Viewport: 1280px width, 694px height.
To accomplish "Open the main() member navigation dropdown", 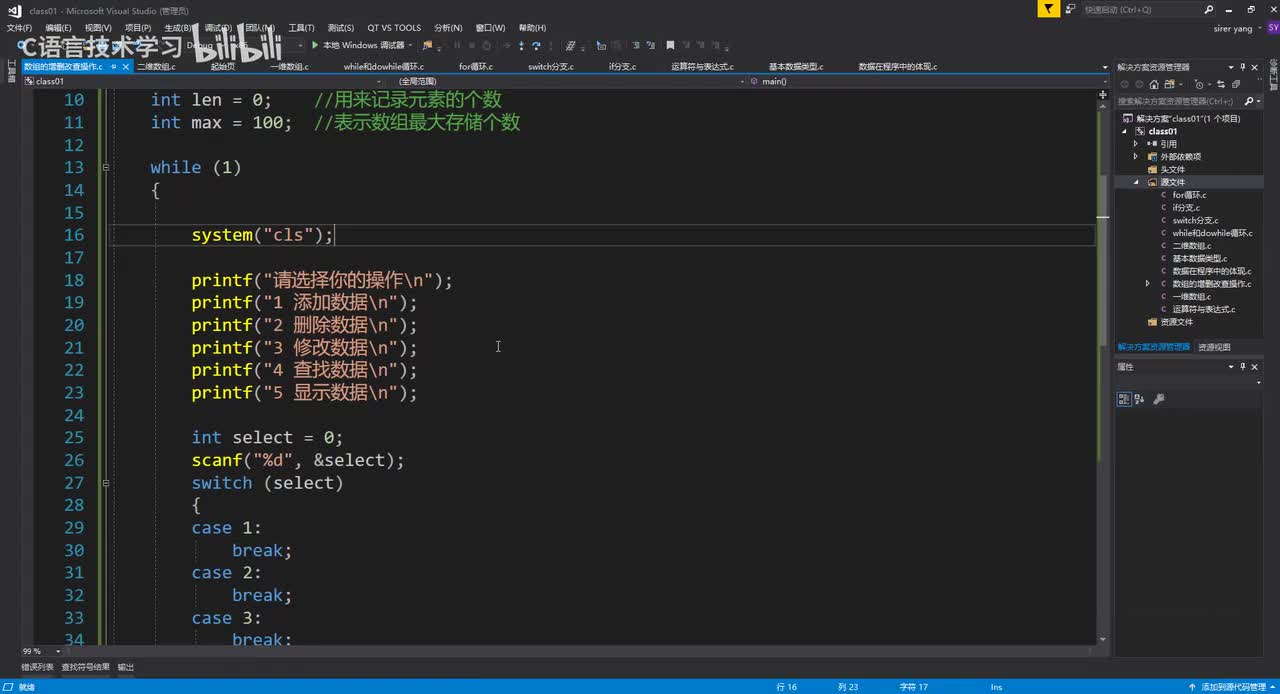I will (1105, 81).
